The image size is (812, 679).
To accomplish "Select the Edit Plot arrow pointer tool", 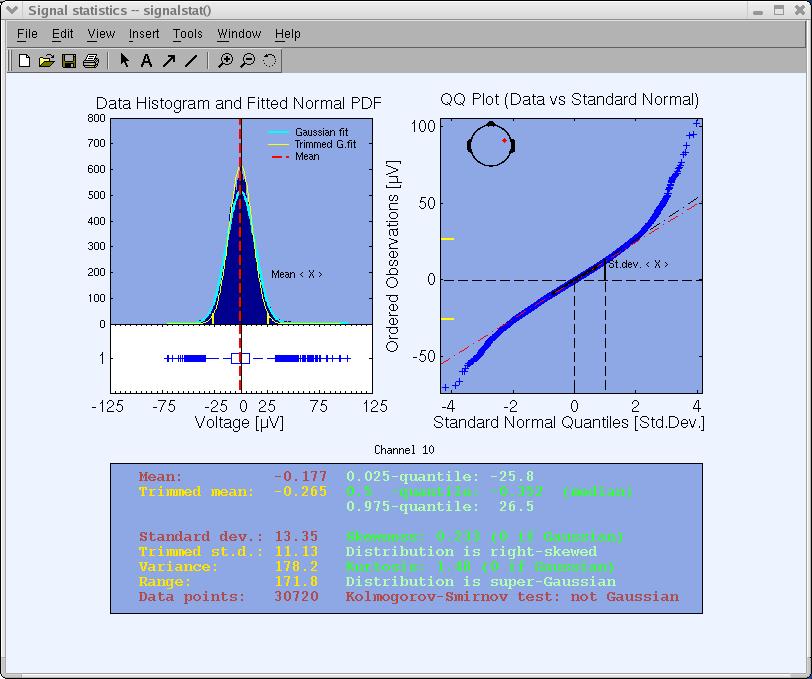I will 125,61.
